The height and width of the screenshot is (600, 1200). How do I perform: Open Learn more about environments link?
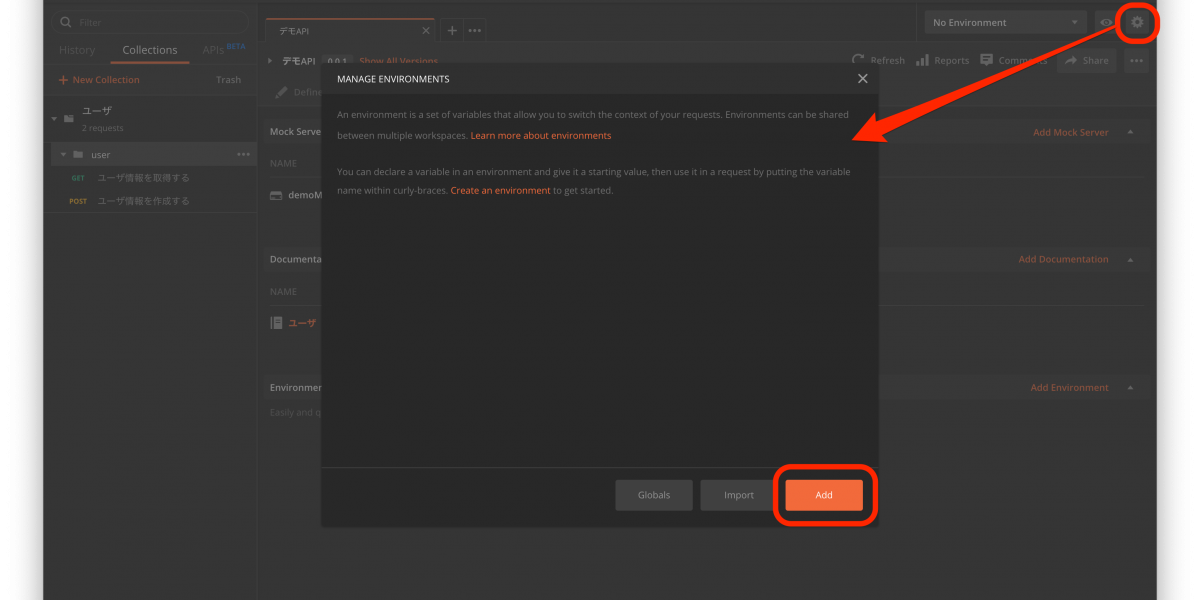click(540, 135)
